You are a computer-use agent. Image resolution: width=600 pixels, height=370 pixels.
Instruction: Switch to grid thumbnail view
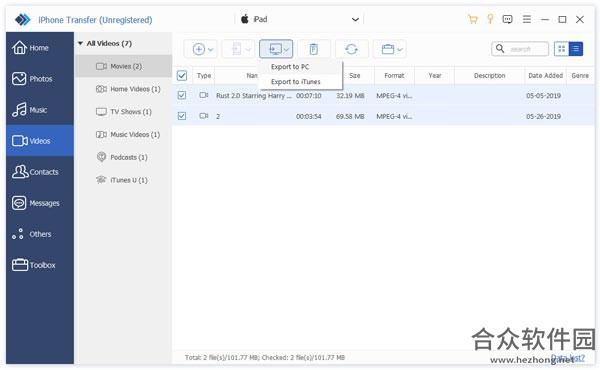click(x=561, y=49)
